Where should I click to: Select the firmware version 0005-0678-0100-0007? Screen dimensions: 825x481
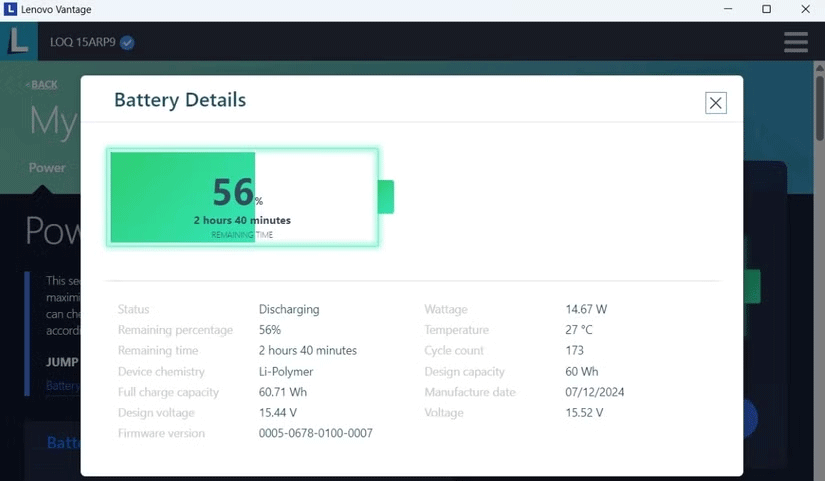click(315, 433)
